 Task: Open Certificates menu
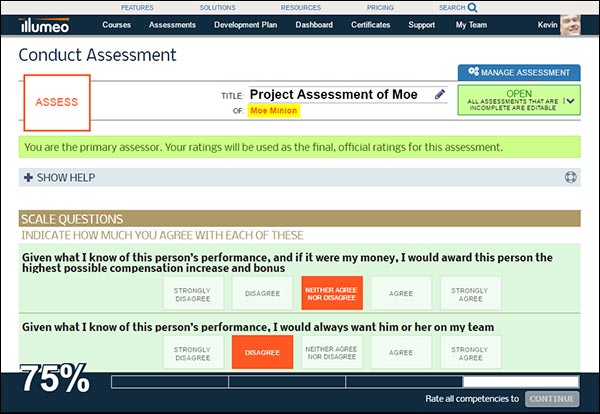click(370, 25)
